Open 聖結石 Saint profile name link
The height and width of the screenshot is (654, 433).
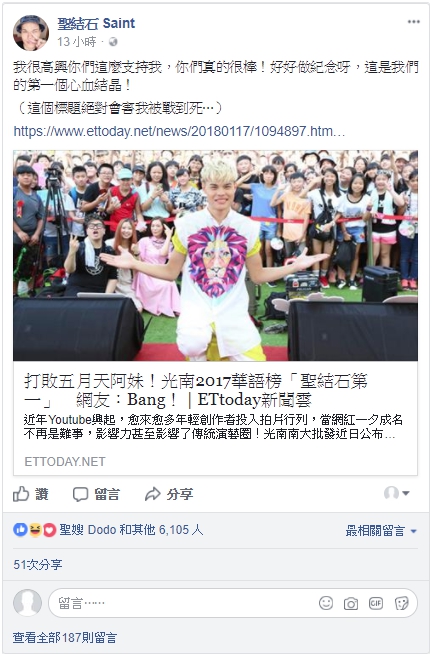click(96, 23)
